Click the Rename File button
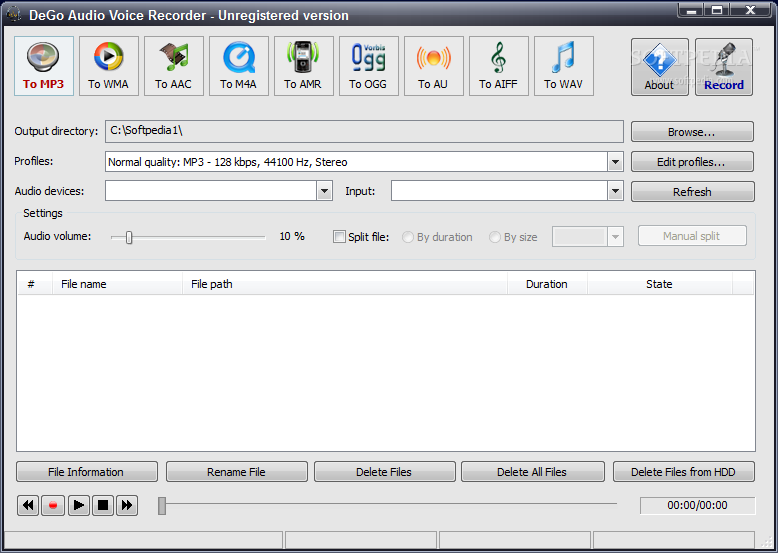The width and height of the screenshot is (778, 553). pyautogui.click(x=237, y=472)
